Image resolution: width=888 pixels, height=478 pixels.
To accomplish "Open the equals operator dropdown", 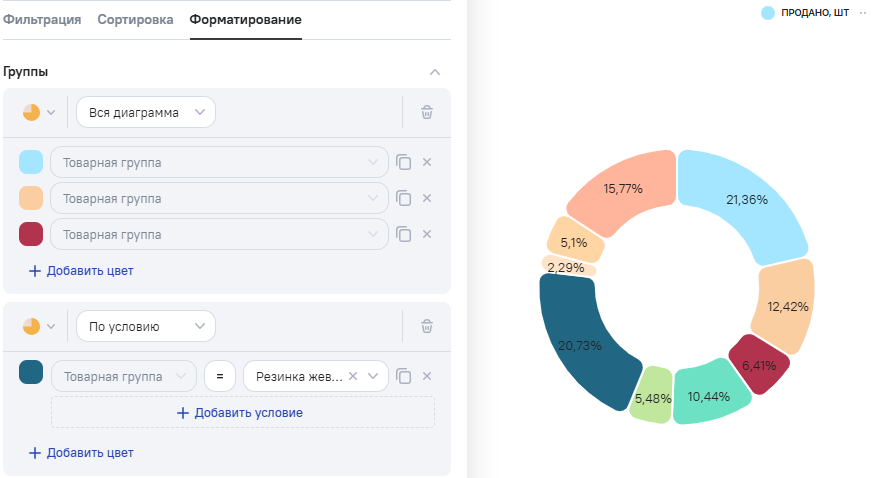I will point(219,377).
